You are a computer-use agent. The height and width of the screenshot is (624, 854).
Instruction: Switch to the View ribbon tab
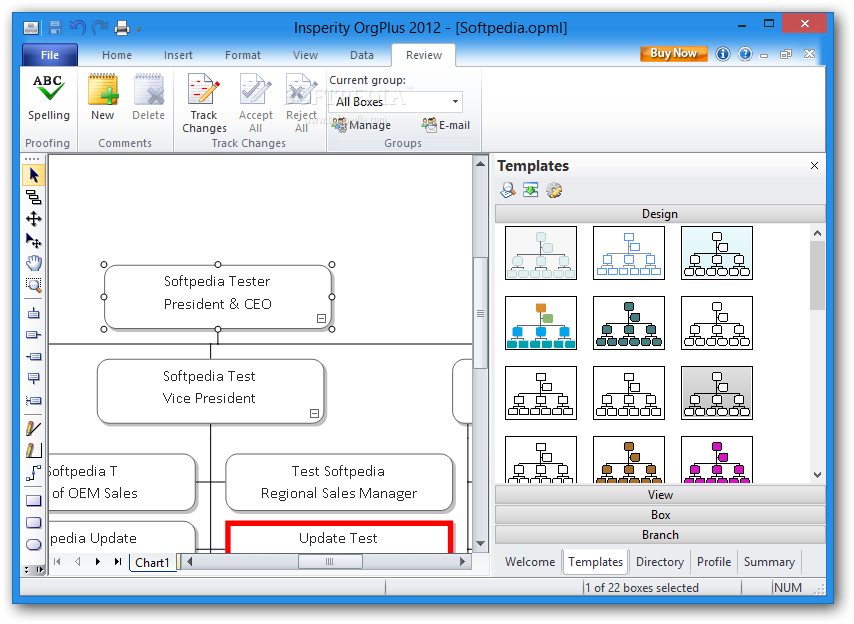coord(305,55)
